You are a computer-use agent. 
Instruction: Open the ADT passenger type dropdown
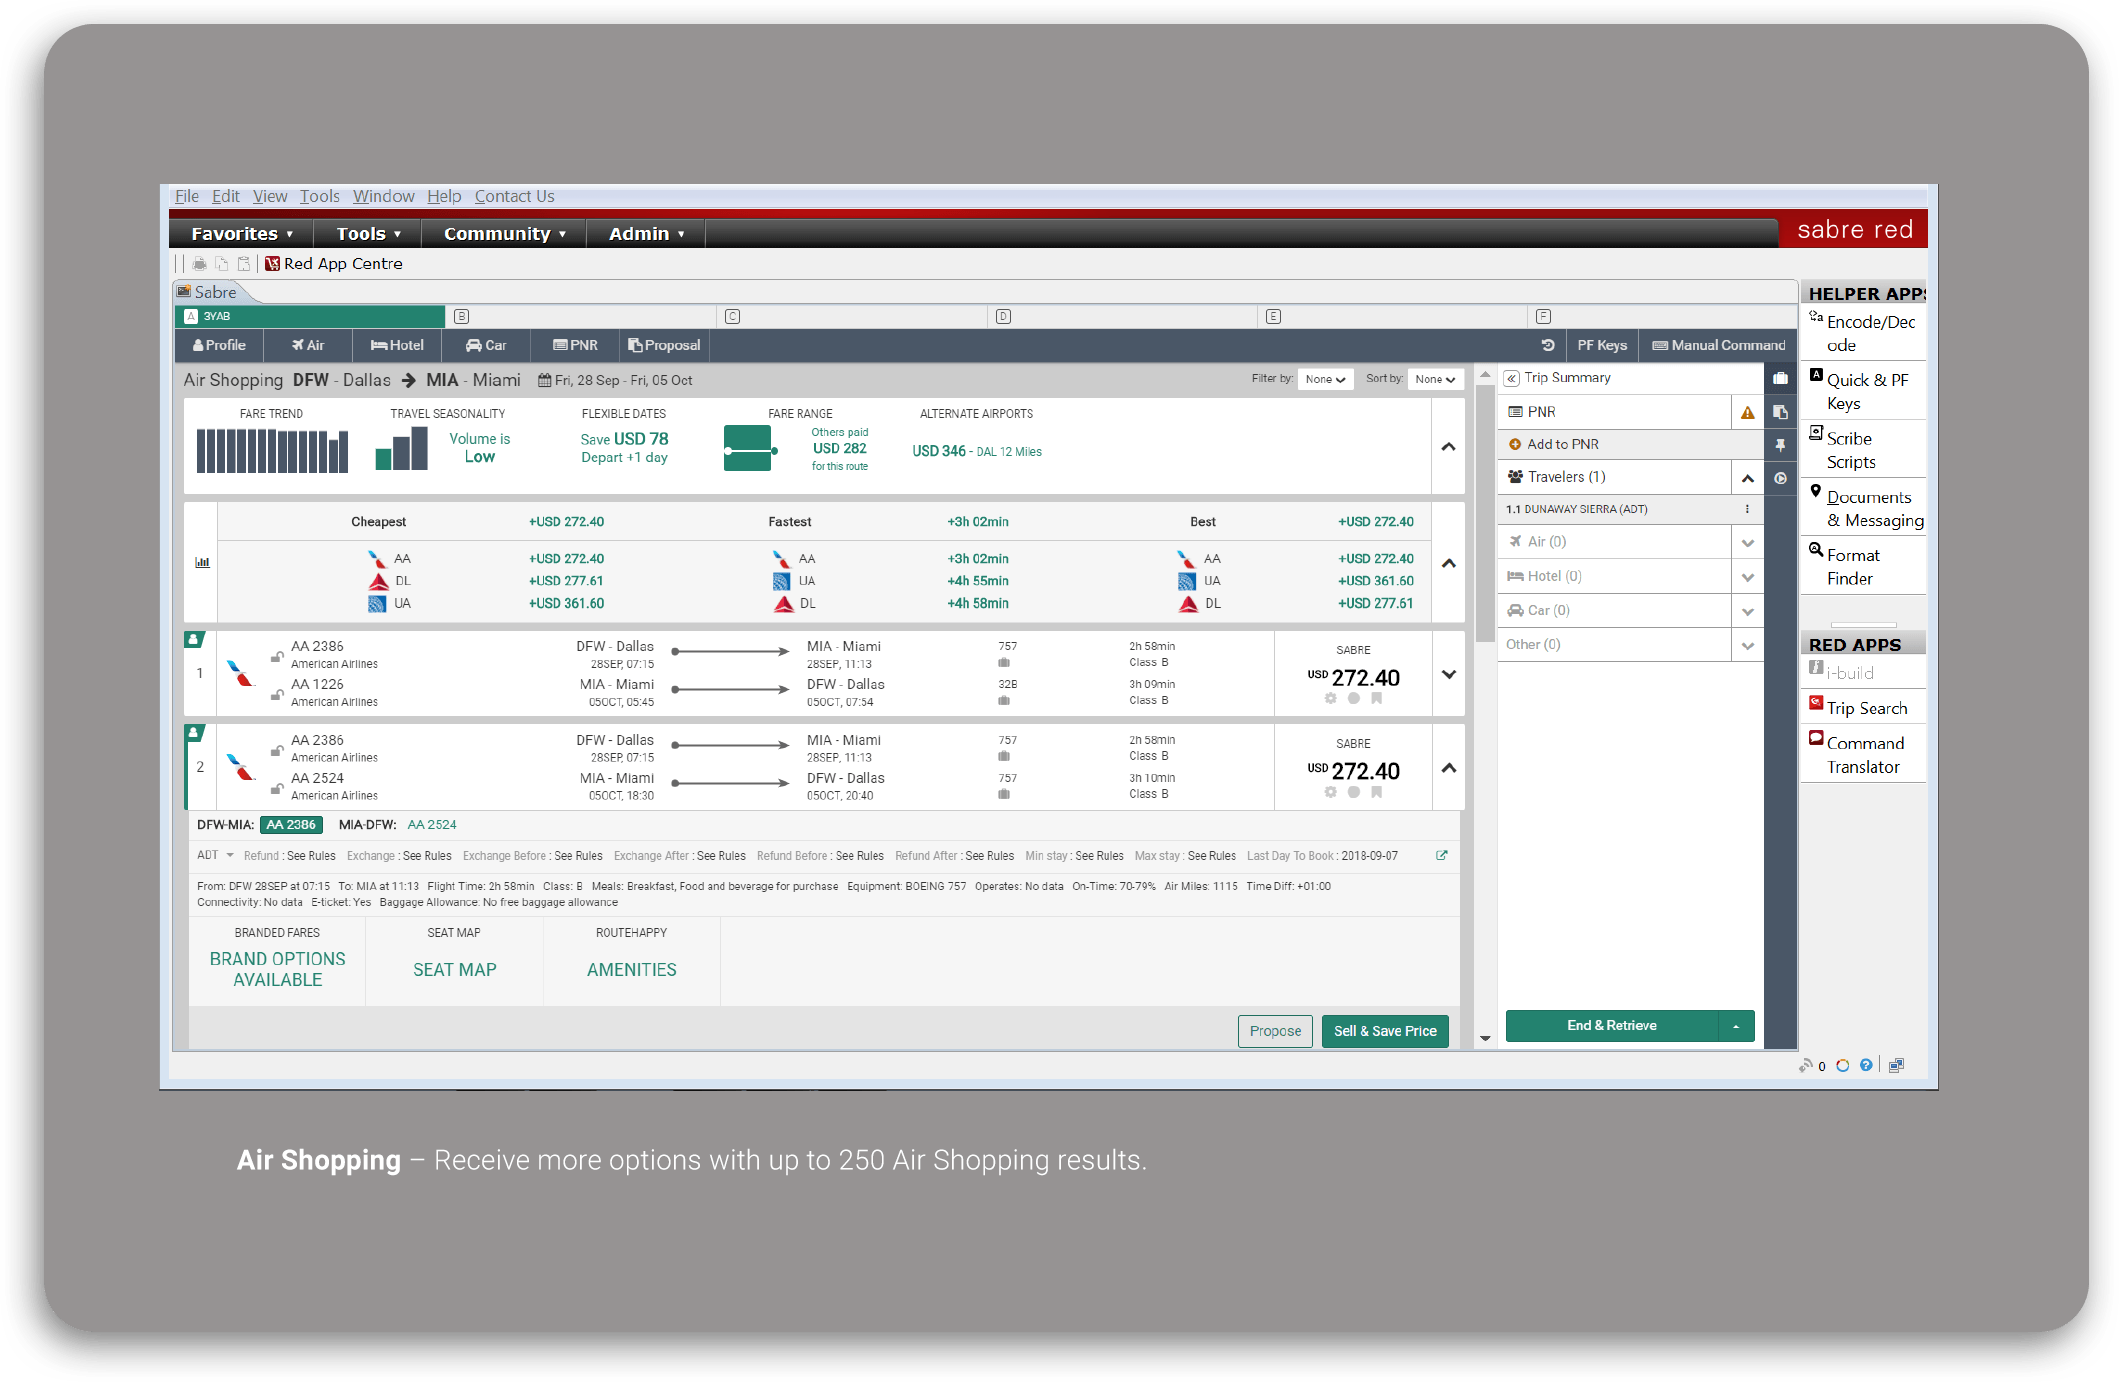point(215,855)
